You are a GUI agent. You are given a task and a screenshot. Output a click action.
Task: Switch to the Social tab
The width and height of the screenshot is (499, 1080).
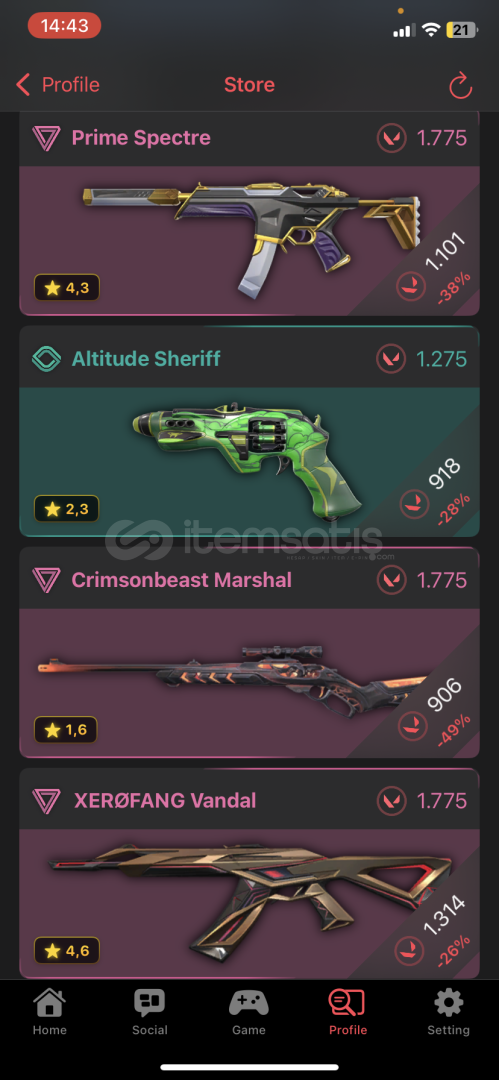[x=150, y=1003]
